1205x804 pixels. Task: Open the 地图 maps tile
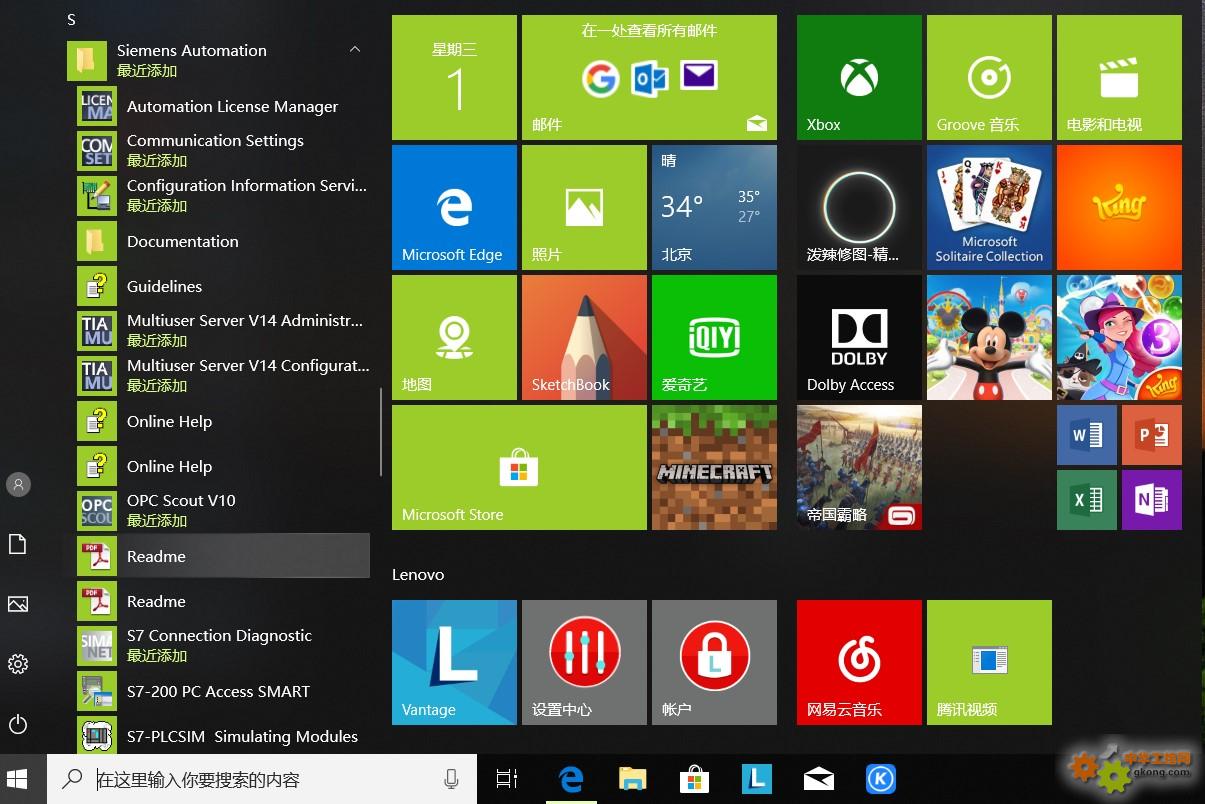point(454,337)
